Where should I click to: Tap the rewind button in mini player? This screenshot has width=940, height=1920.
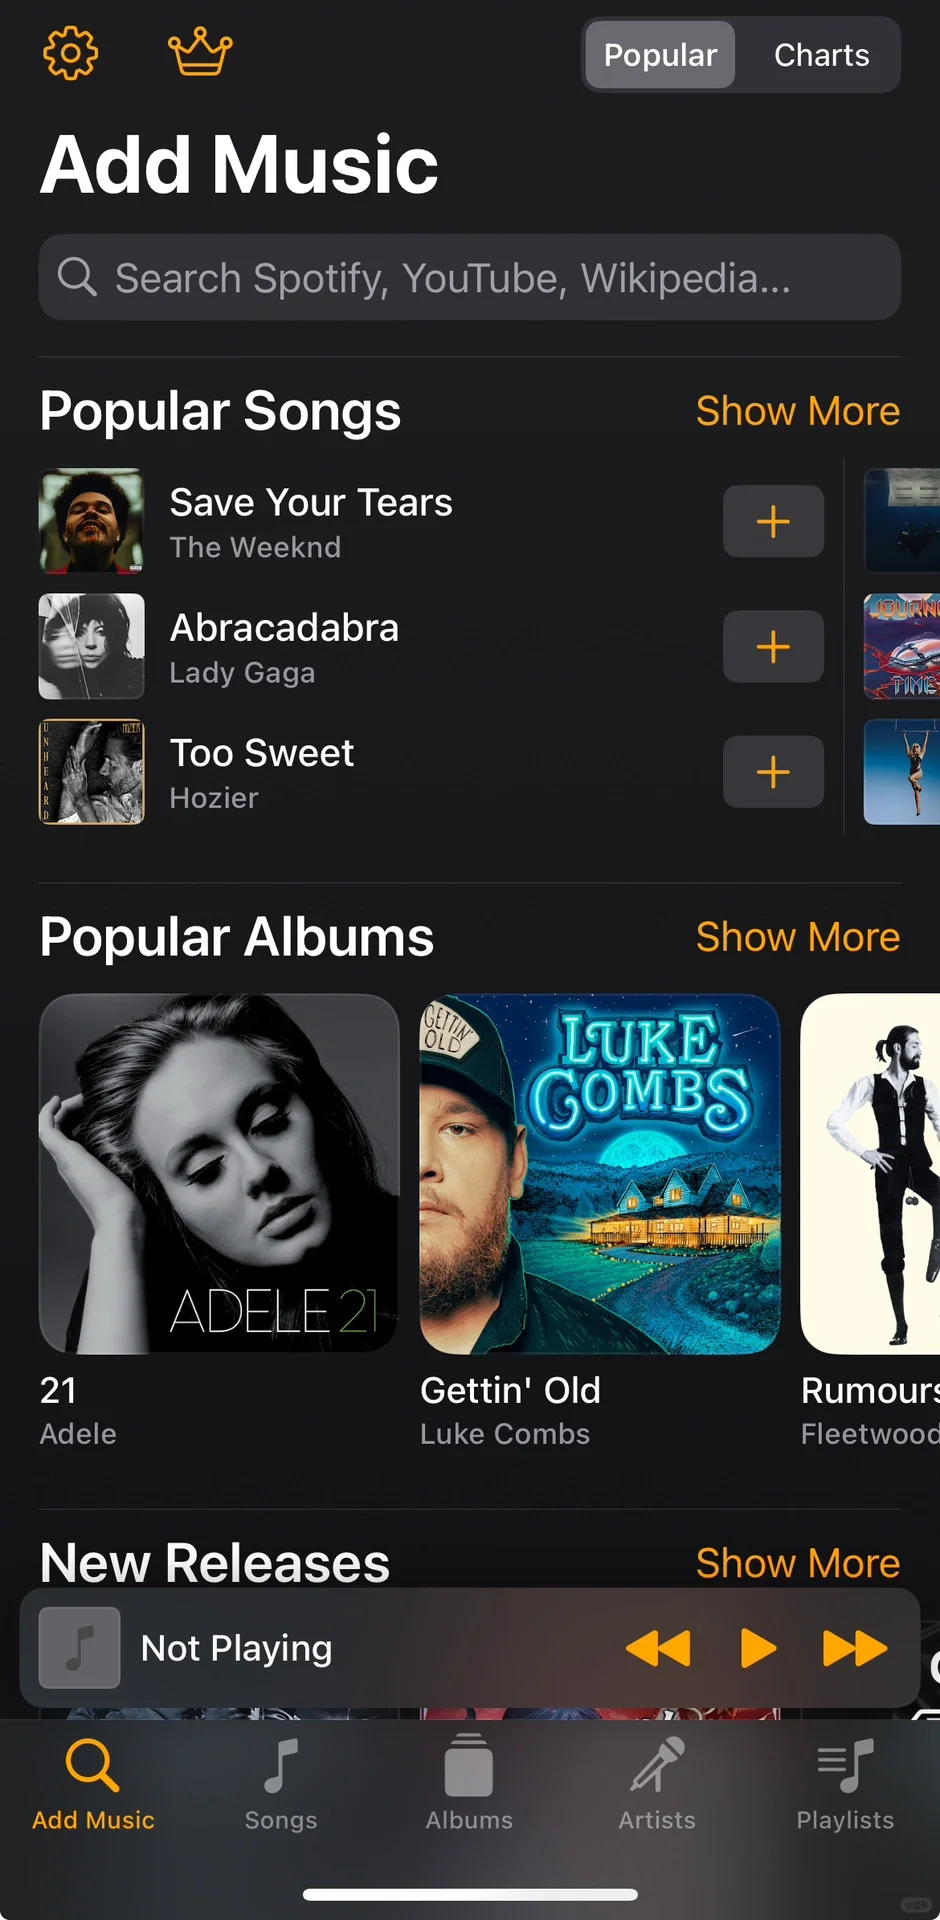tap(658, 1648)
